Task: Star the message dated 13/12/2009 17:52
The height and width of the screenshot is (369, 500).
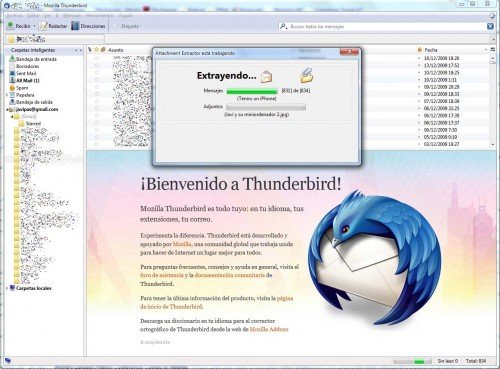Action: pyautogui.click(x=97, y=65)
